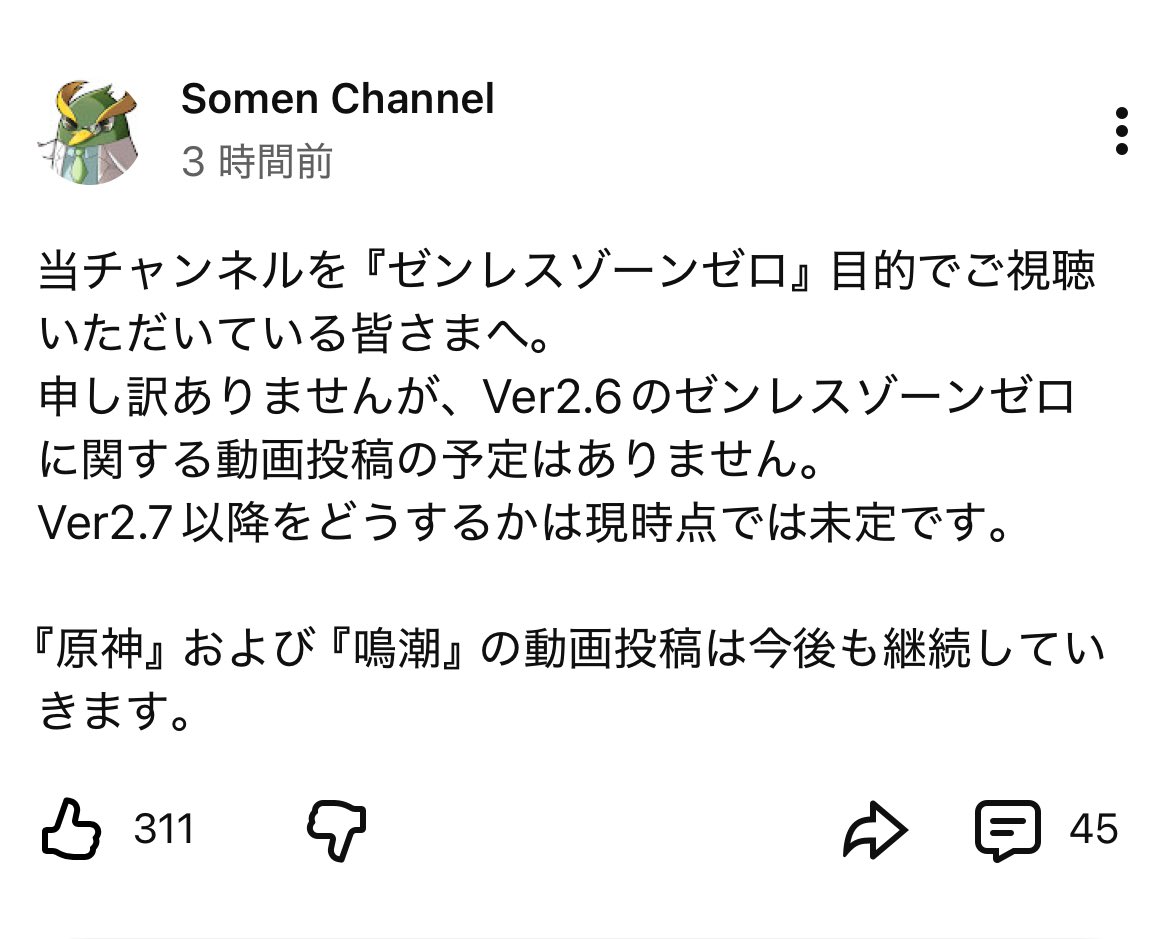Share this post using the arrow icon
This screenshot has width=1169, height=939.
point(875,829)
